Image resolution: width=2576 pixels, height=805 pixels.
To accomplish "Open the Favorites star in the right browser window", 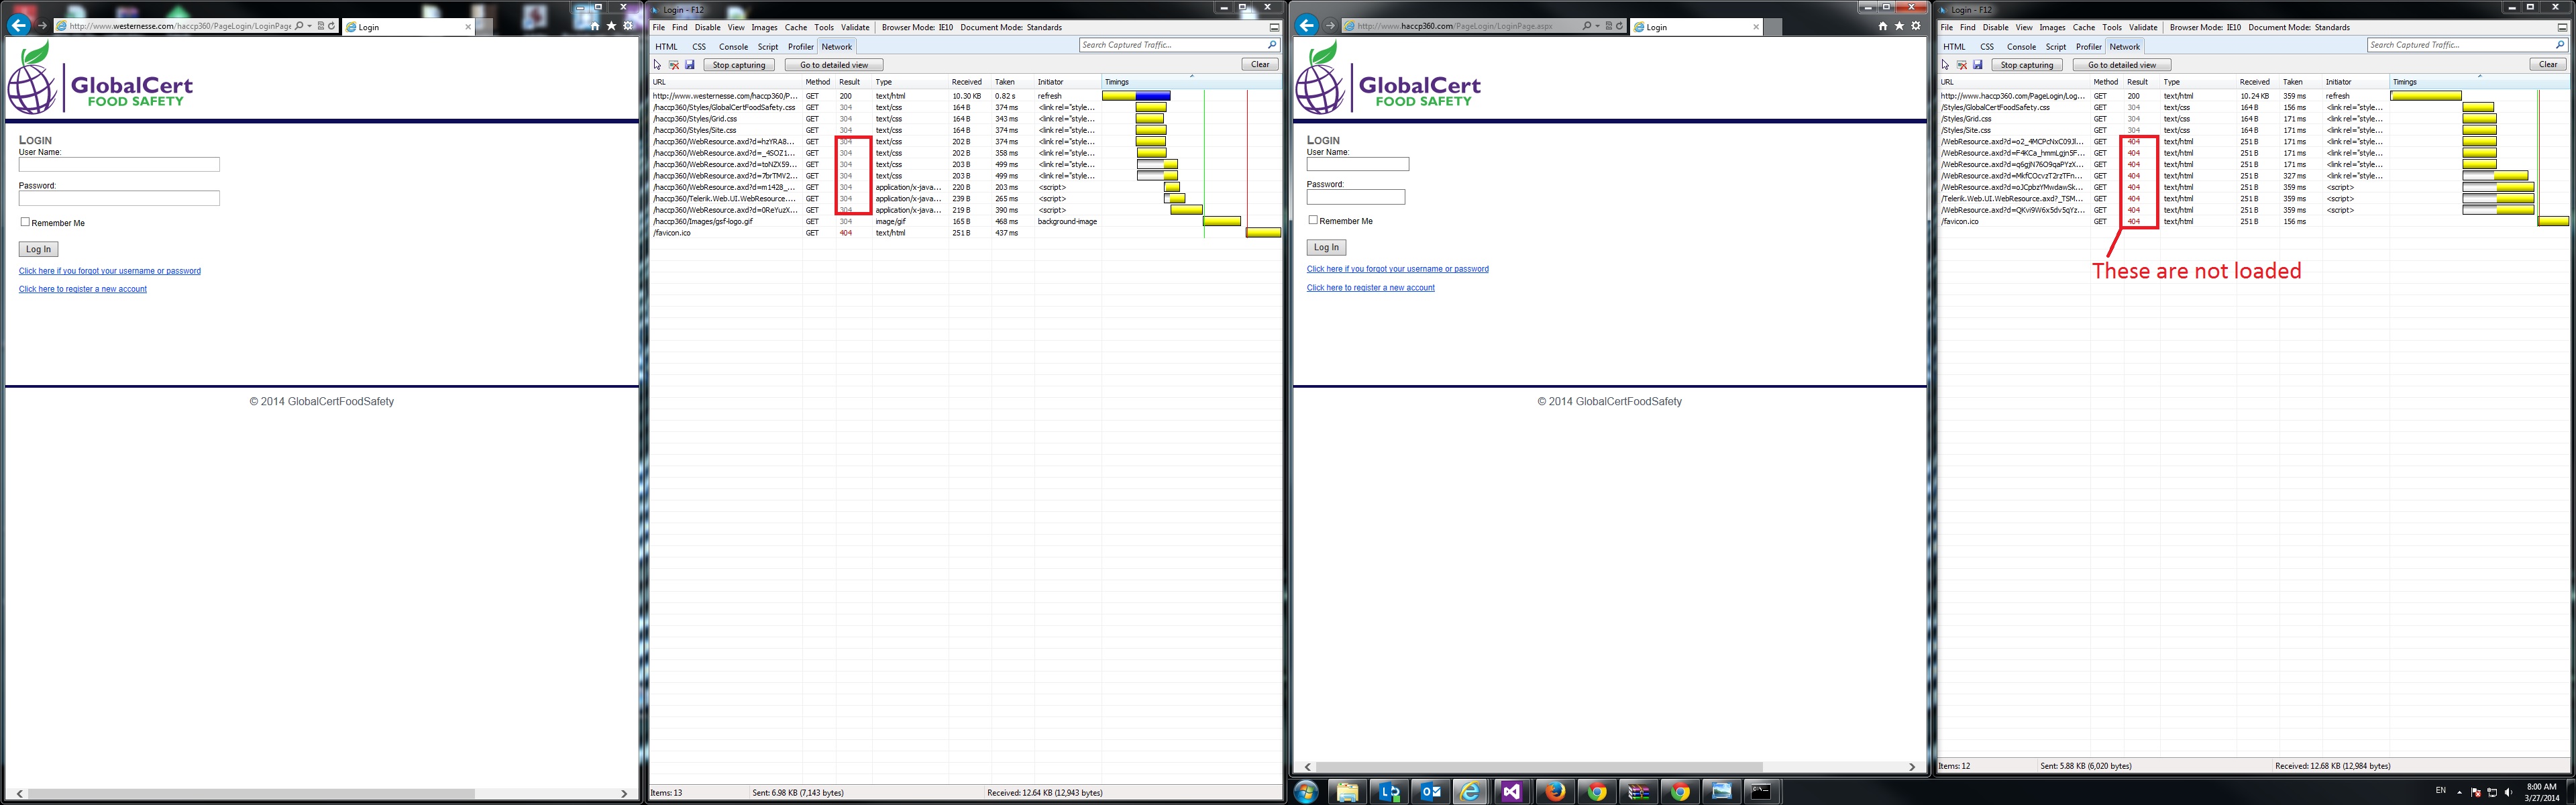I will click(1899, 26).
